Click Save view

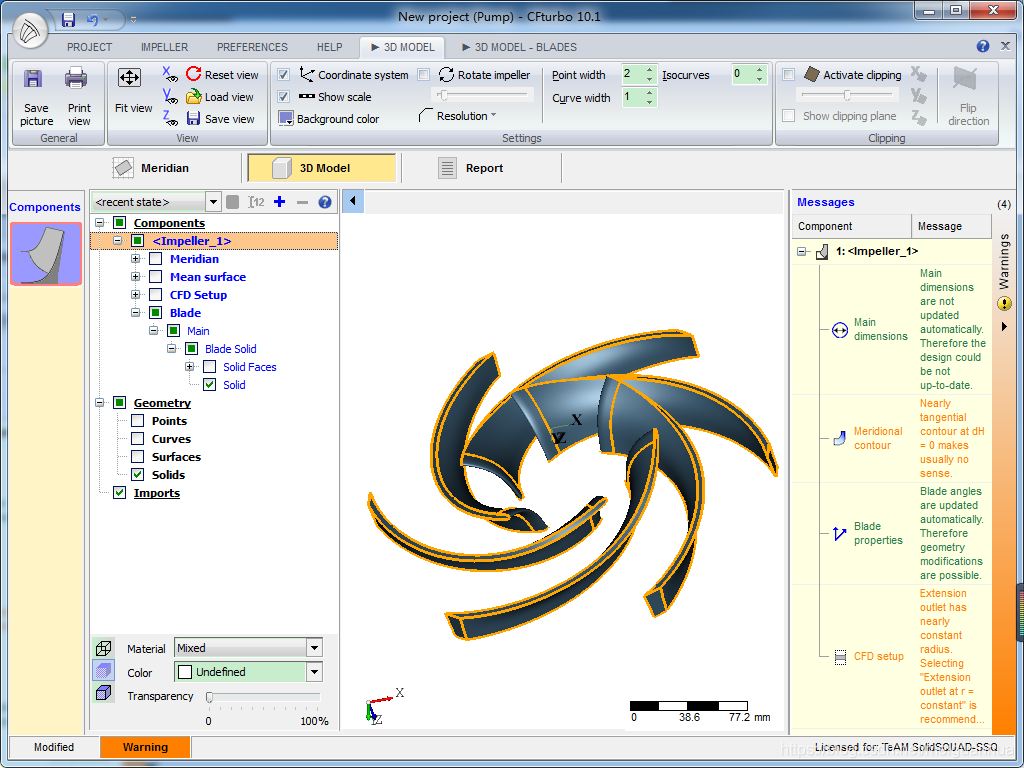[x=220, y=119]
